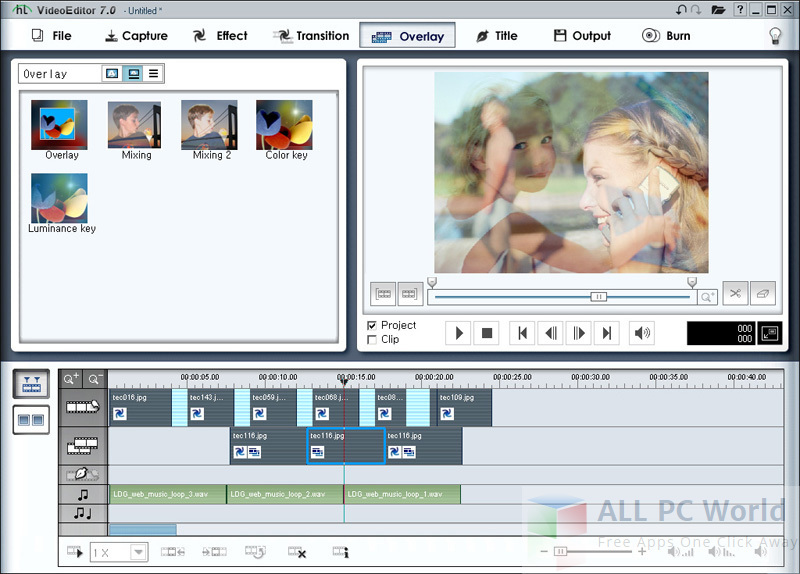
Task: Open help with the question mark icon
Action: (740, 9)
